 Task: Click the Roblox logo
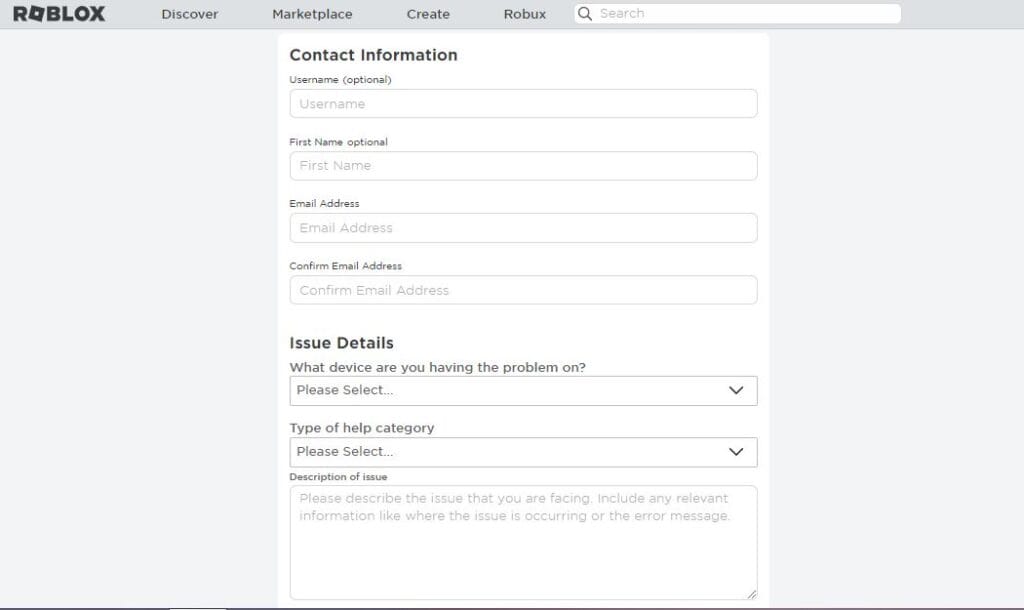pos(59,14)
